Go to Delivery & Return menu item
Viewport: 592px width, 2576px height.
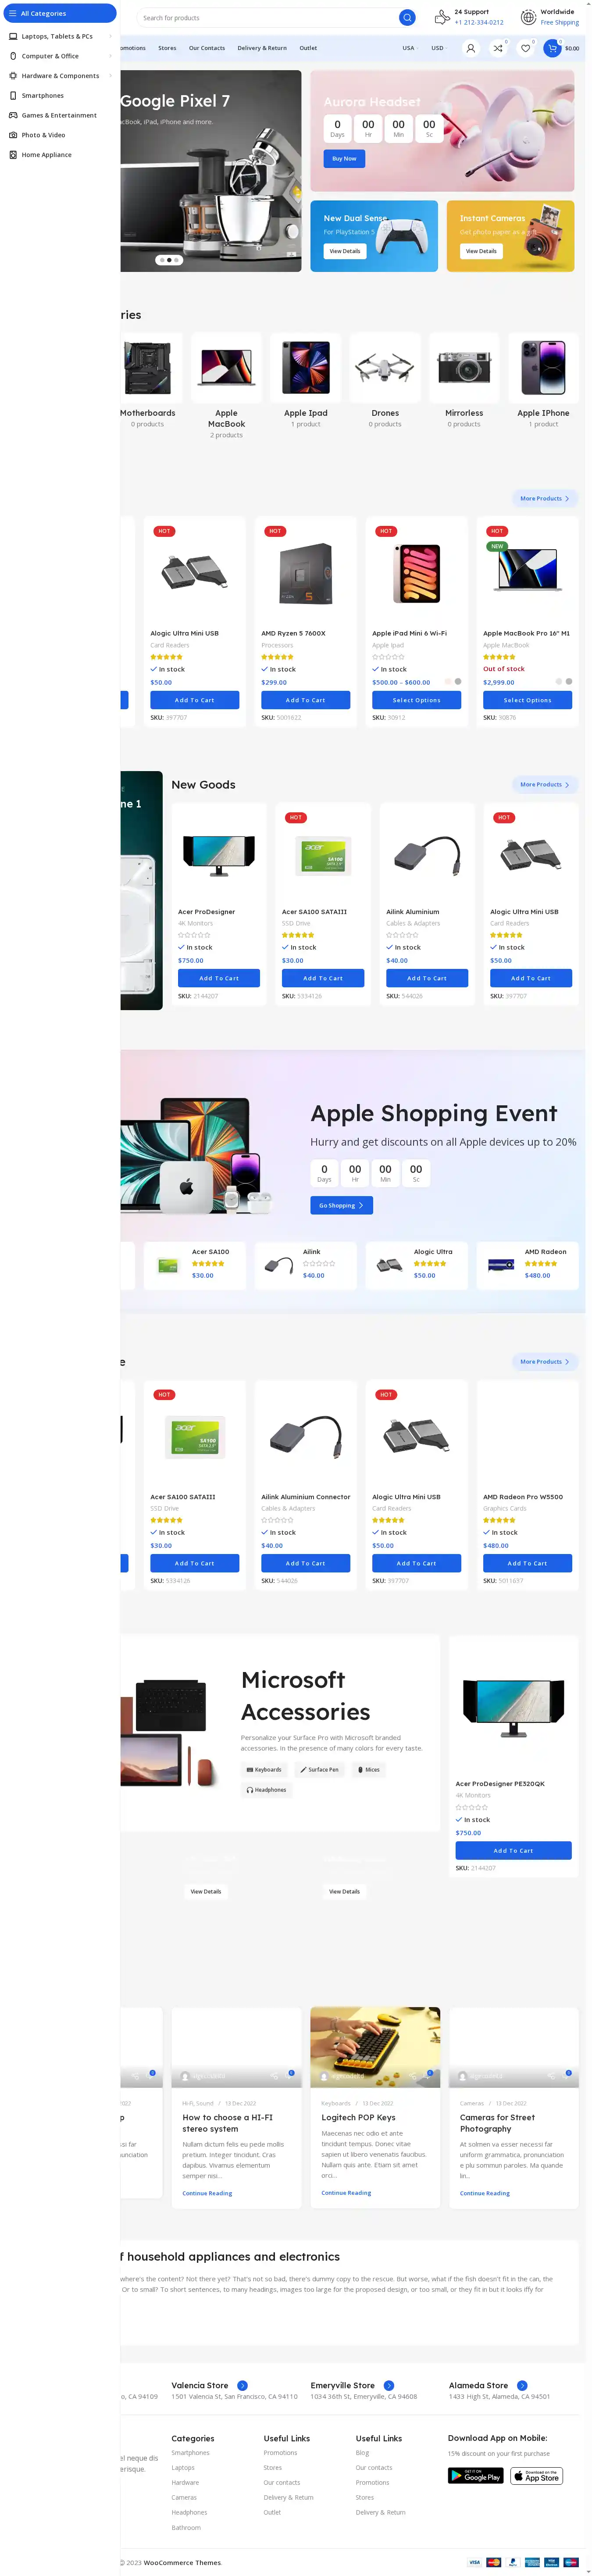(x=262, y=48)
